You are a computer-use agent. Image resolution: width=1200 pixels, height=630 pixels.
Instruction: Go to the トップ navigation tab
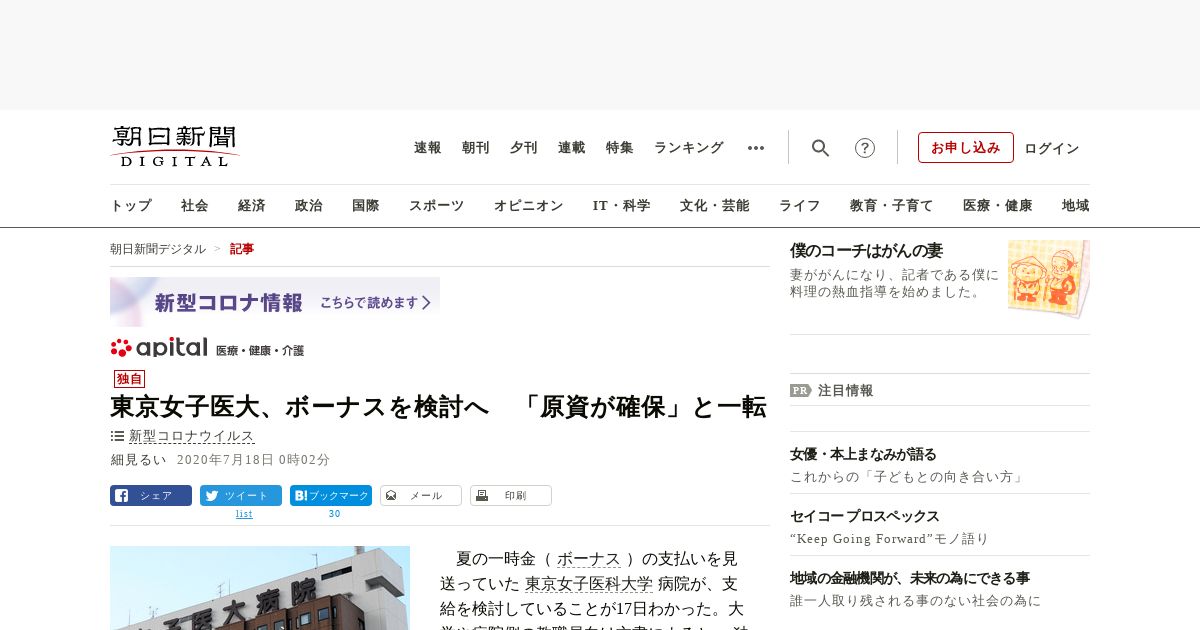(x=131, y=206)
